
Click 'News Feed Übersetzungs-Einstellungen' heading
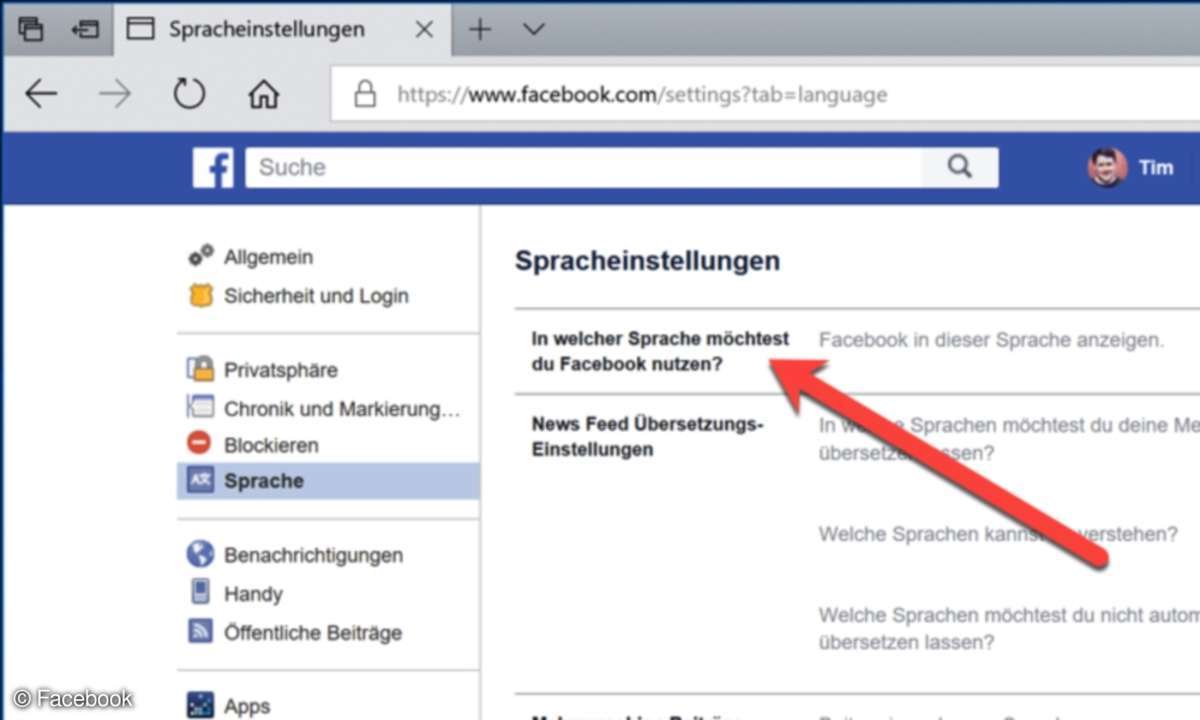click(647, 437)
